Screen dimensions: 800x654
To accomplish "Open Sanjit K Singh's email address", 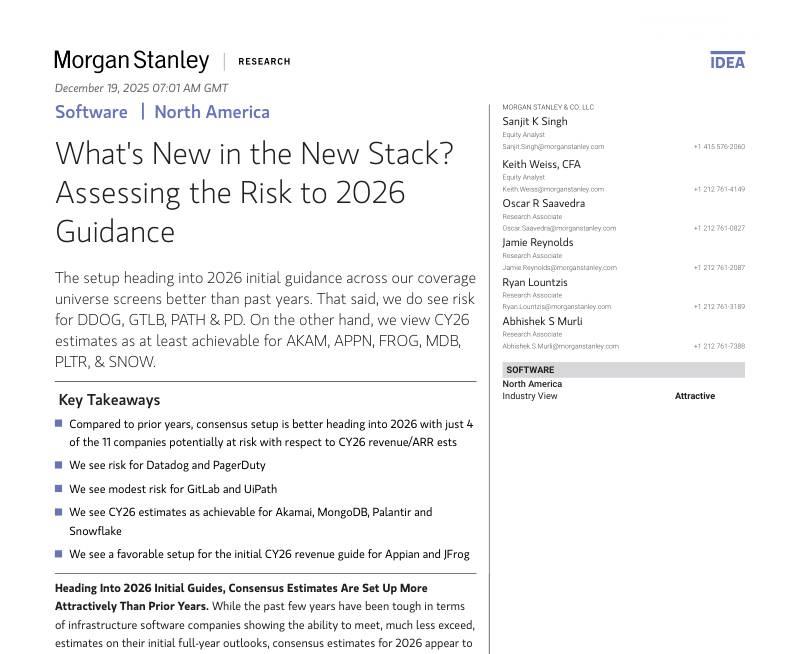I will click(553, 147).
